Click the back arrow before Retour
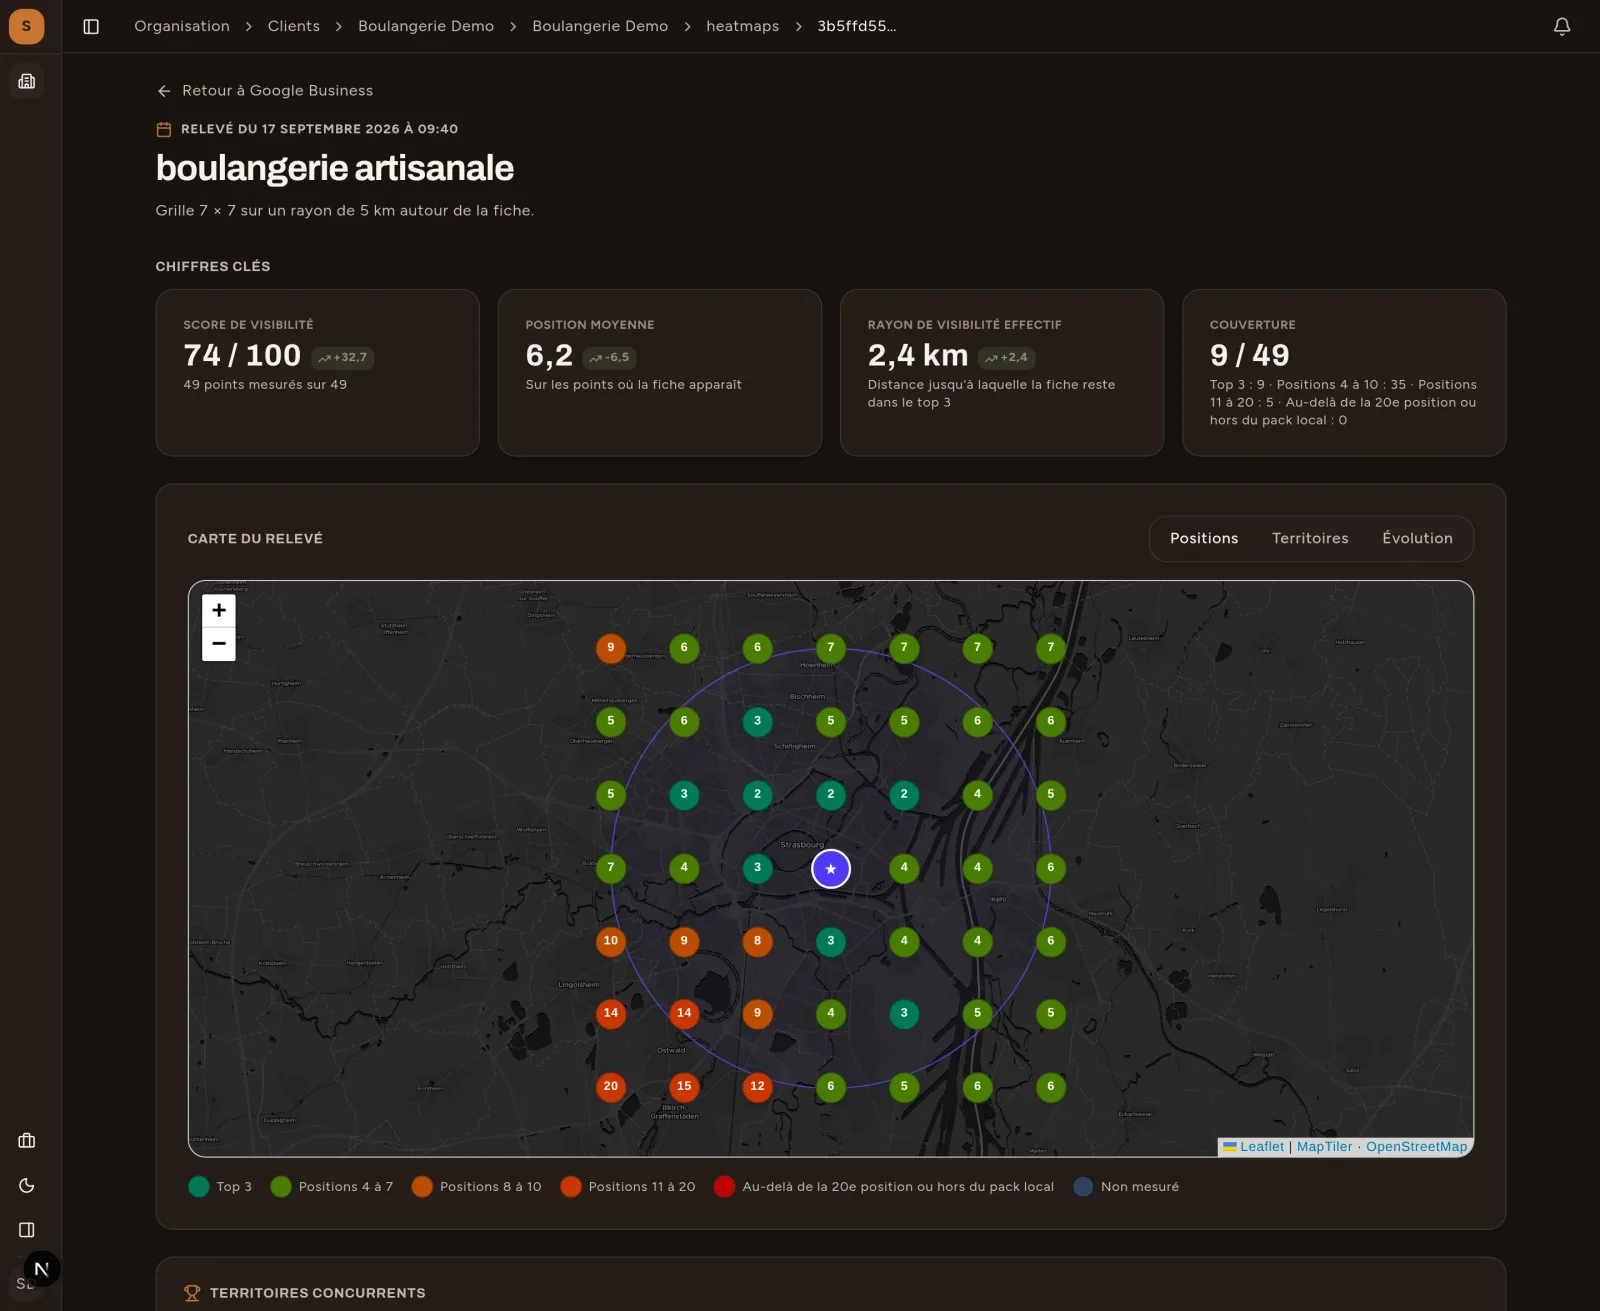 coord(164,91)
